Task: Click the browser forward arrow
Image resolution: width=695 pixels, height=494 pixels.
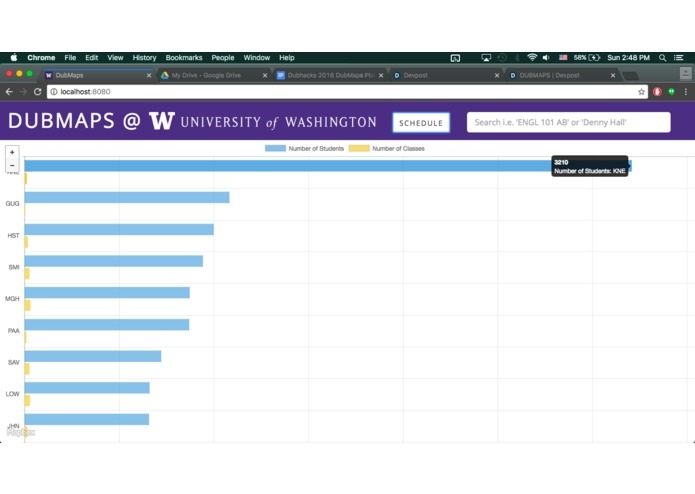Action: (23, 92)
